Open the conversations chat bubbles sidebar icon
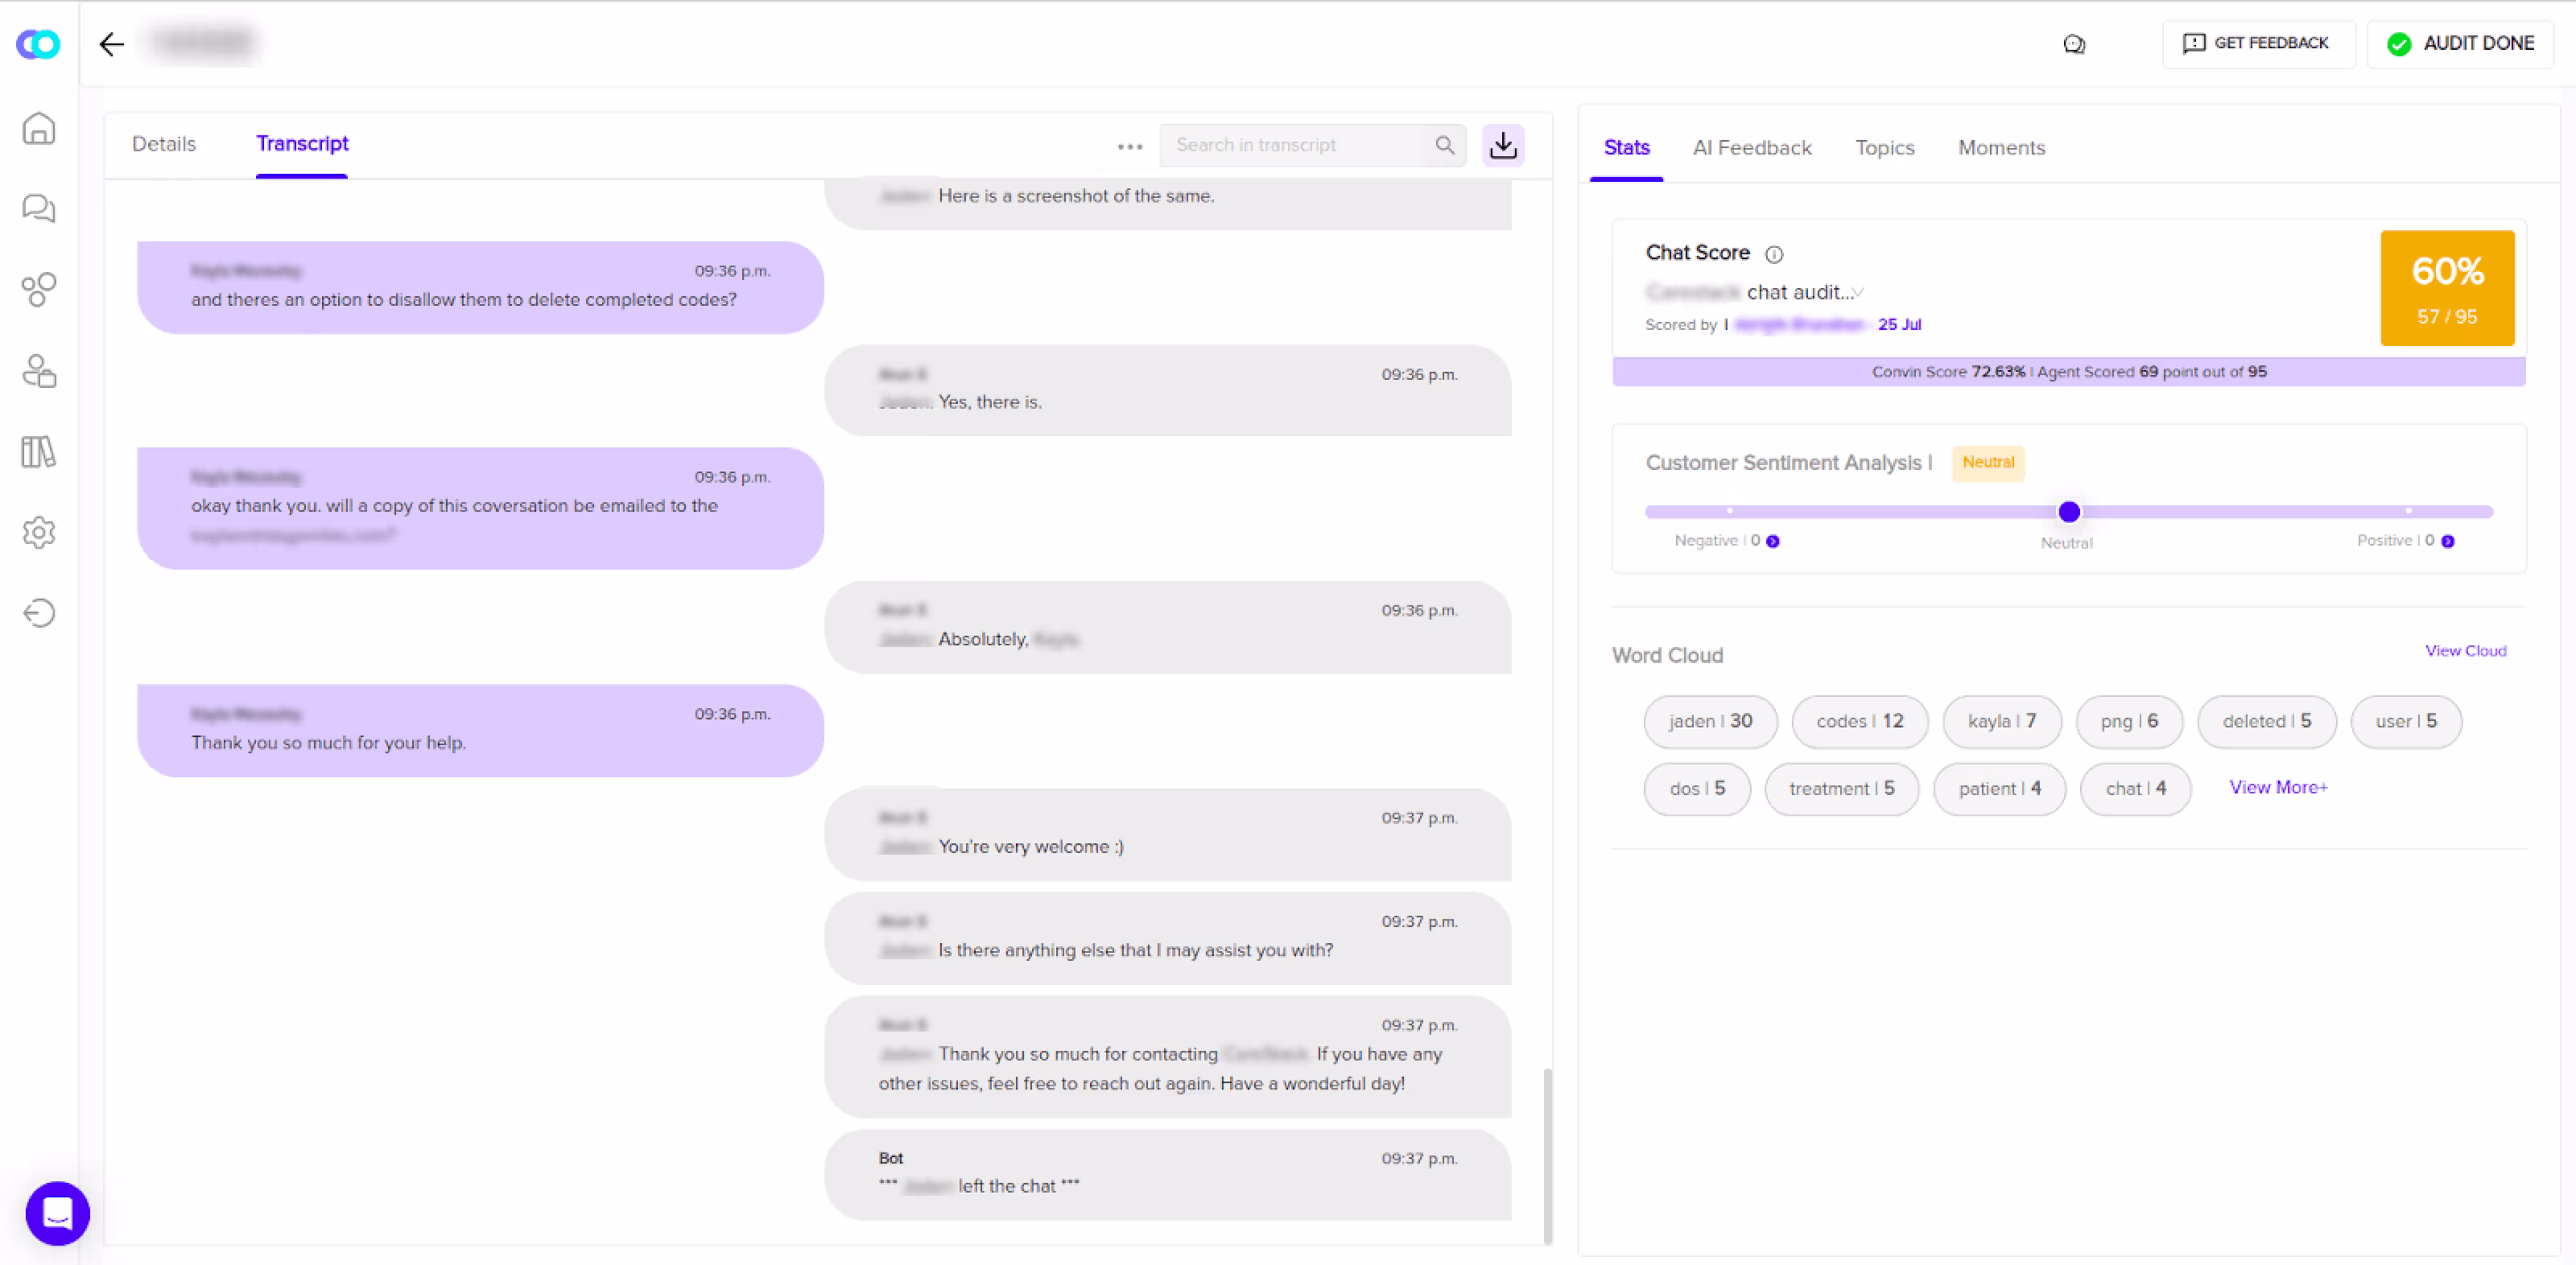 click(x=39, y=208)
